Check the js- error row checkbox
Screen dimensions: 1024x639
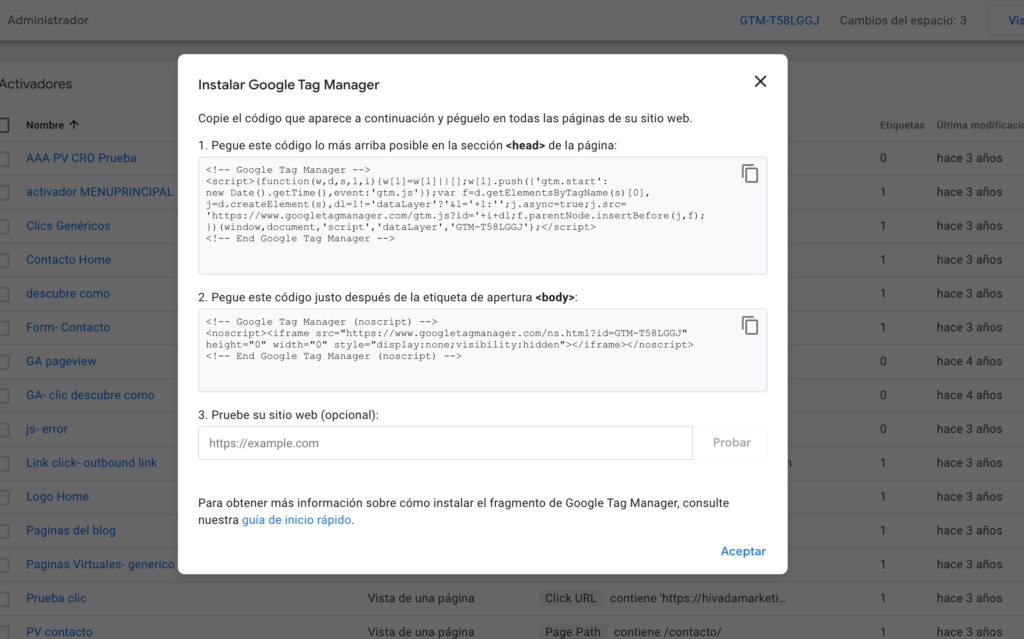pyautogui.click(x=3, y=429)
